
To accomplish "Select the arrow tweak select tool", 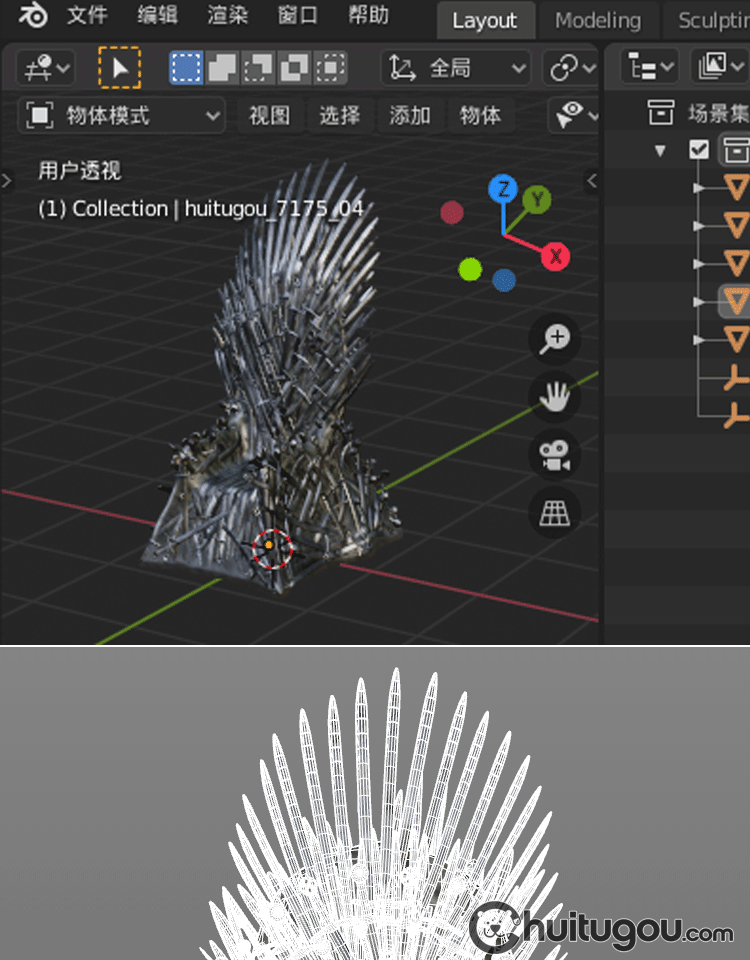I will point(120,68).
